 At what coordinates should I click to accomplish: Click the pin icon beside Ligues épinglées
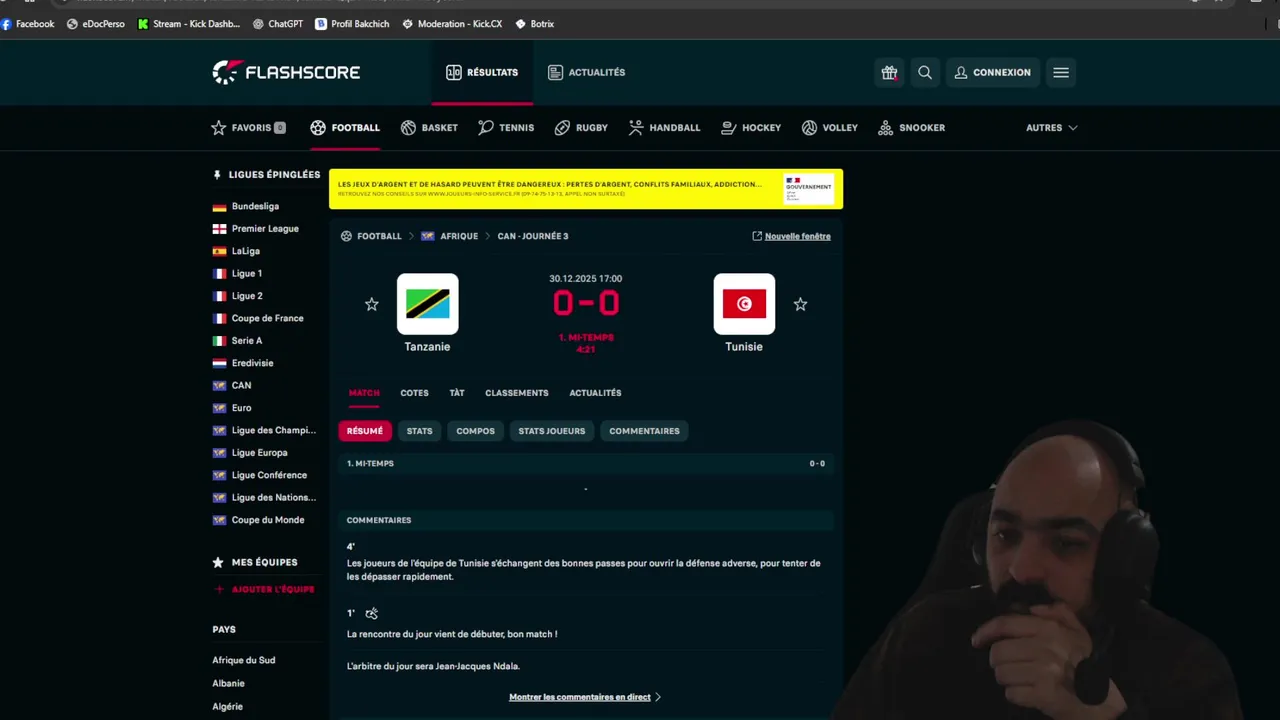tap(217, 175)
